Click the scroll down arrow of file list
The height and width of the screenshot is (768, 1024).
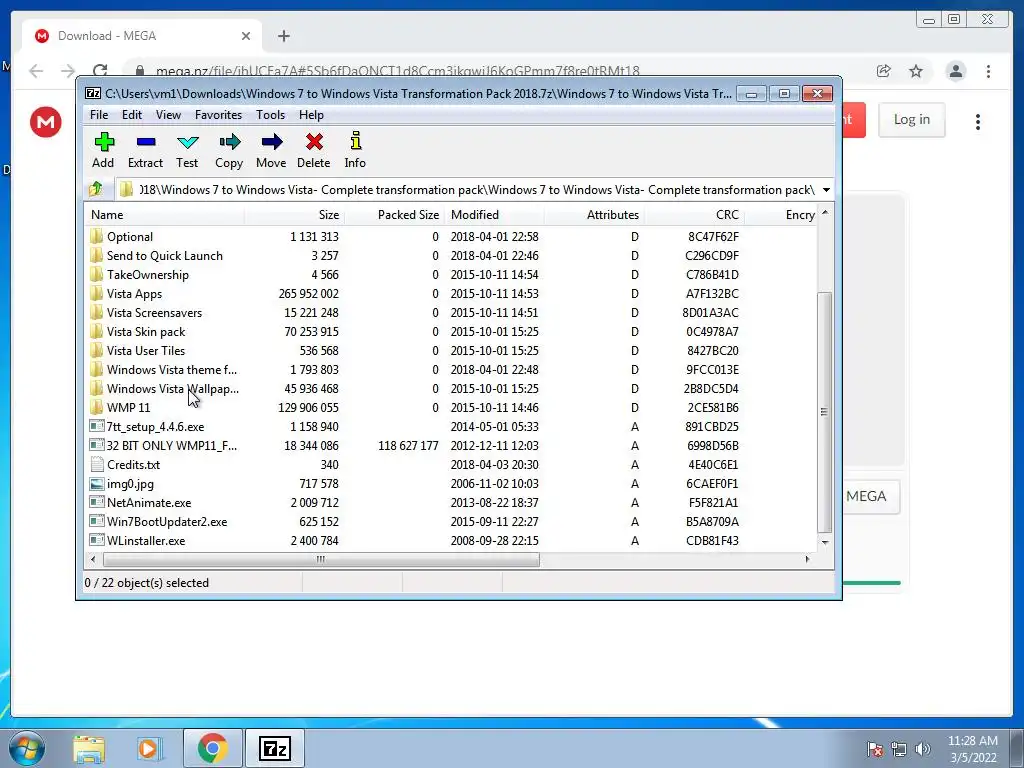[x=825, y=542]
